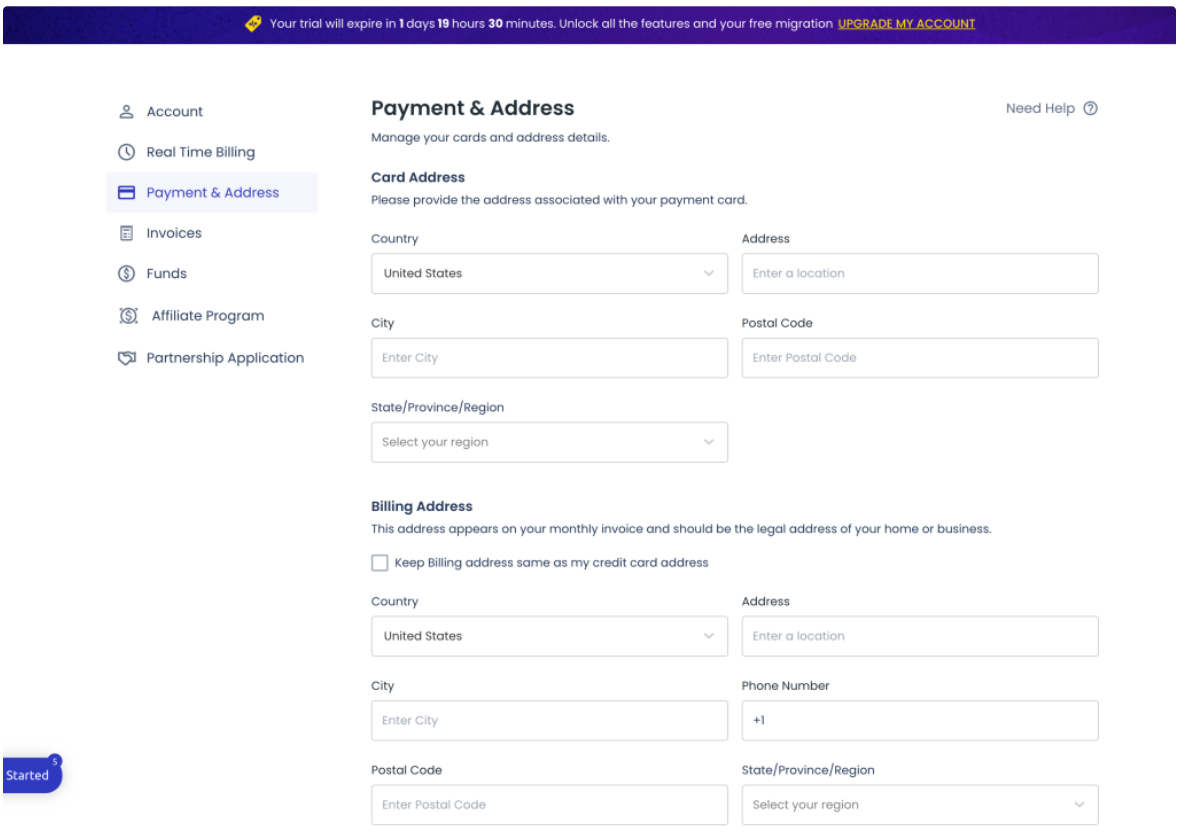
Task: Click the Upgrade My Account link
Action: [x=906, y=24]
